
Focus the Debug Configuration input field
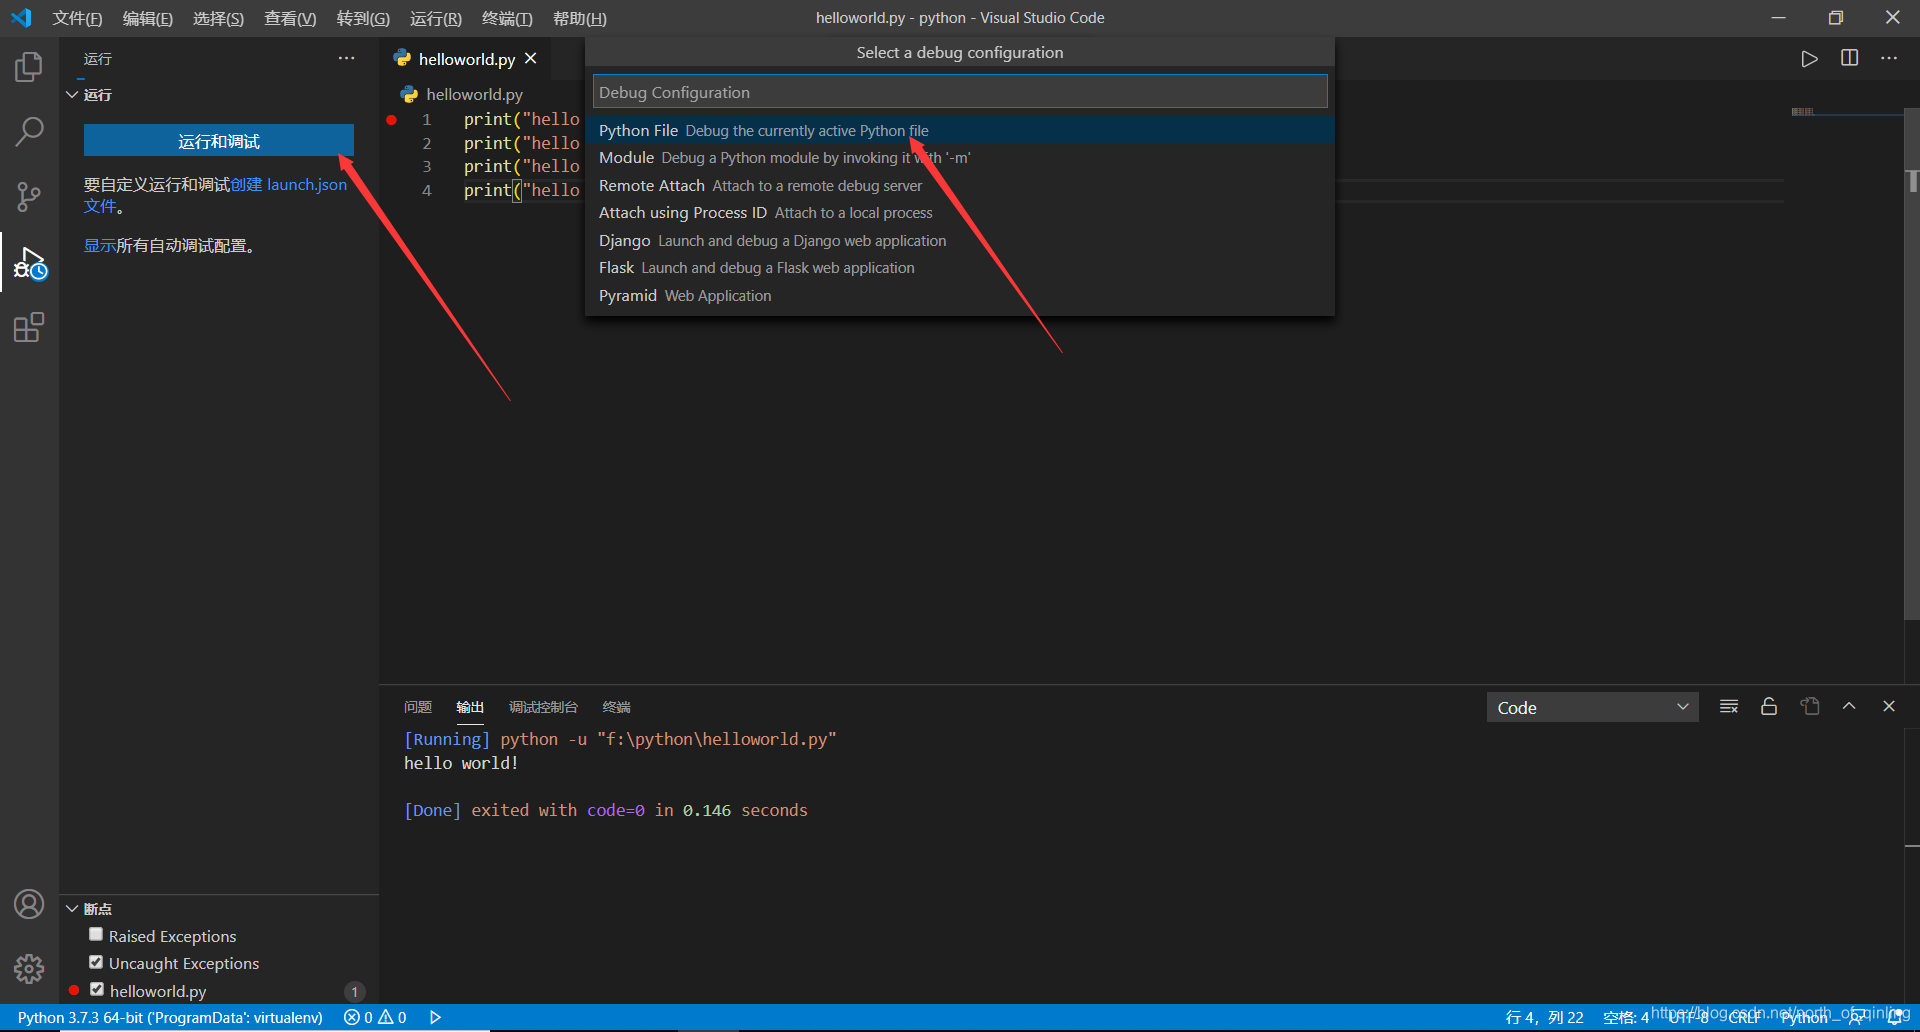960,92
